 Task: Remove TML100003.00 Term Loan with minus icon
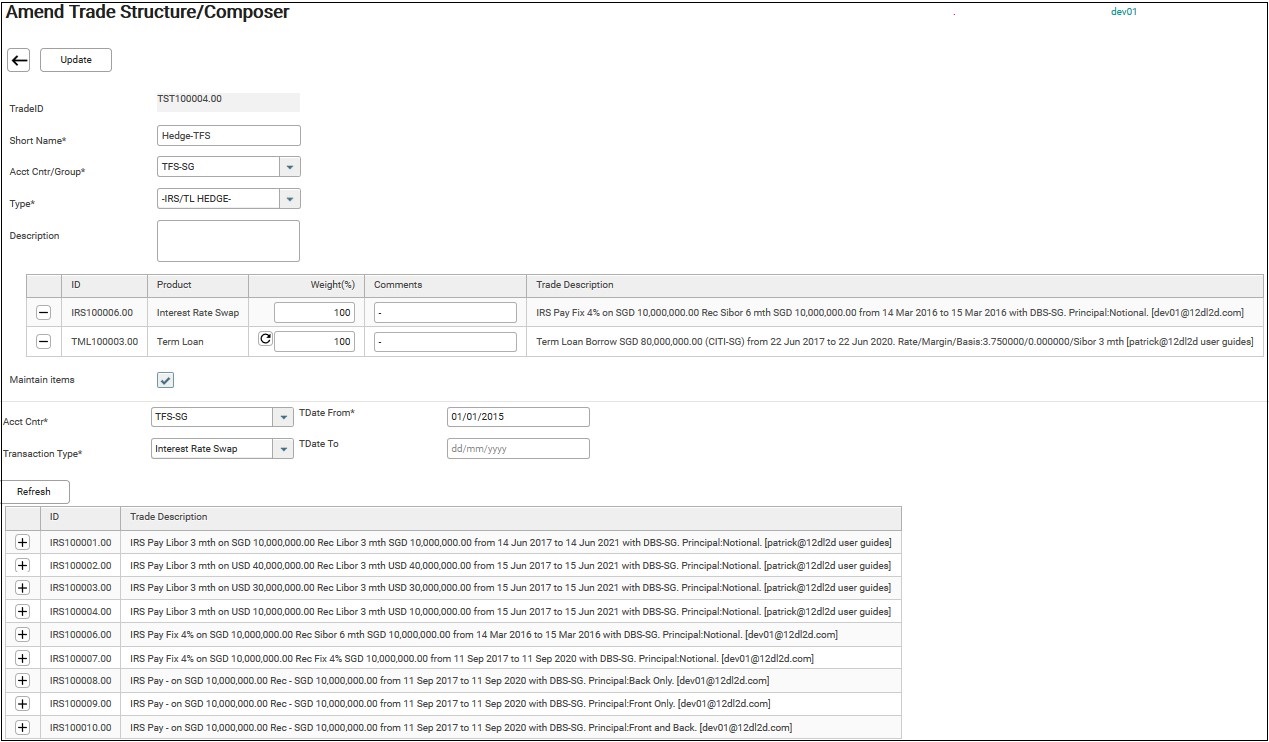(x=43, y=342)
